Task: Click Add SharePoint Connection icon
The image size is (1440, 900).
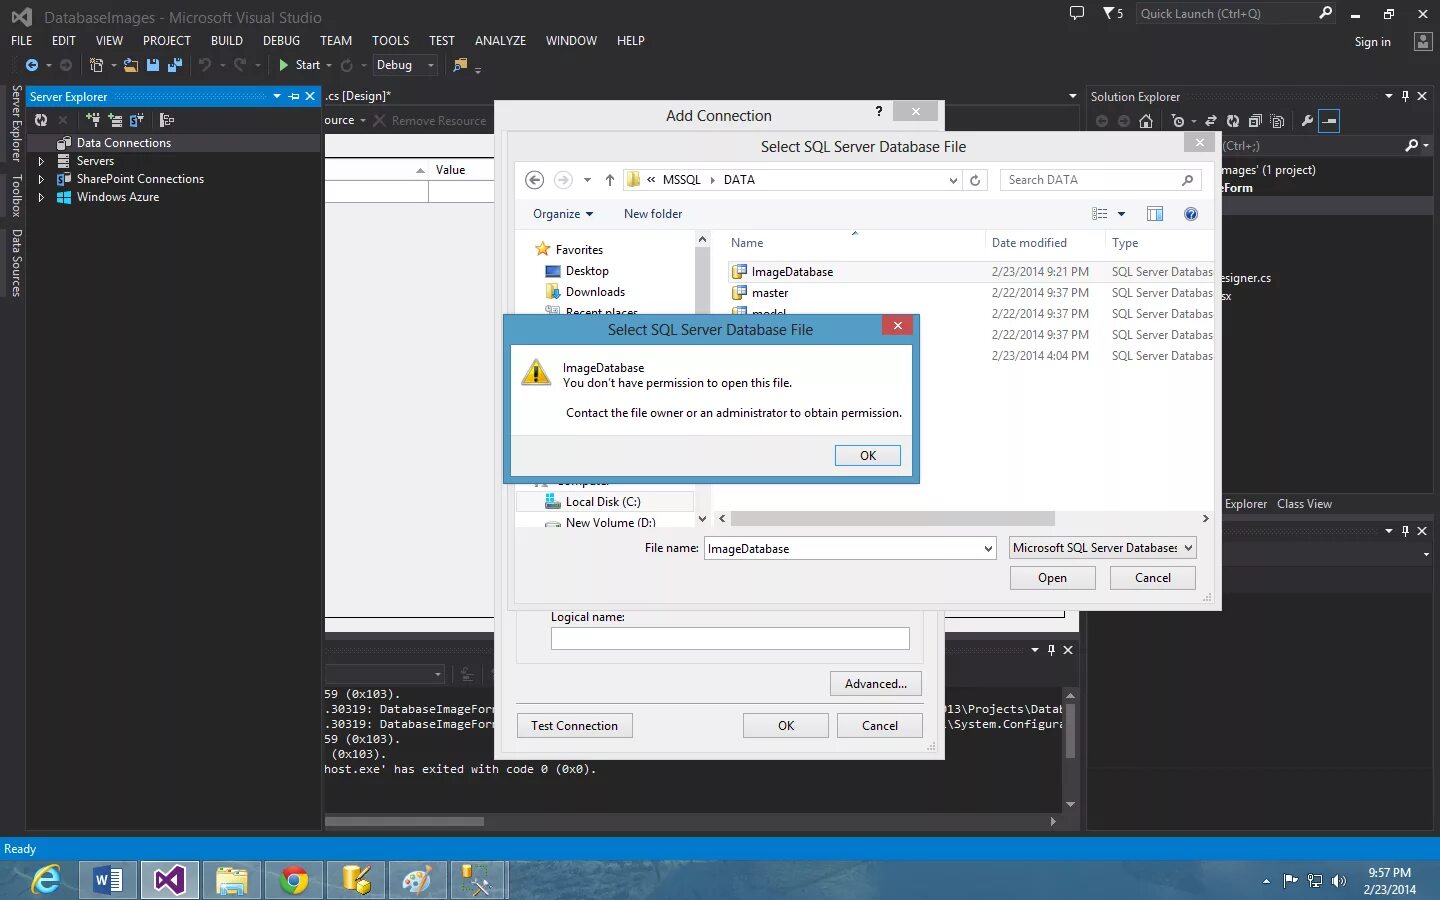Action: point(137,120)
